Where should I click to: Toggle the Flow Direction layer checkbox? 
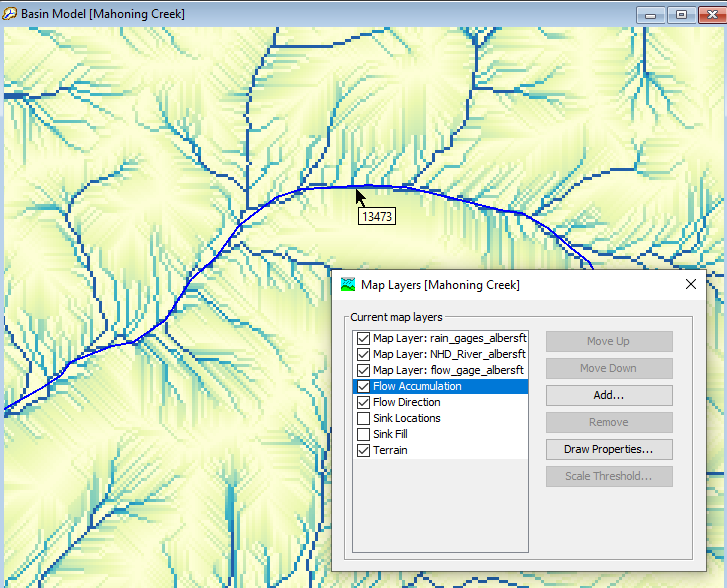pos(364,402)
